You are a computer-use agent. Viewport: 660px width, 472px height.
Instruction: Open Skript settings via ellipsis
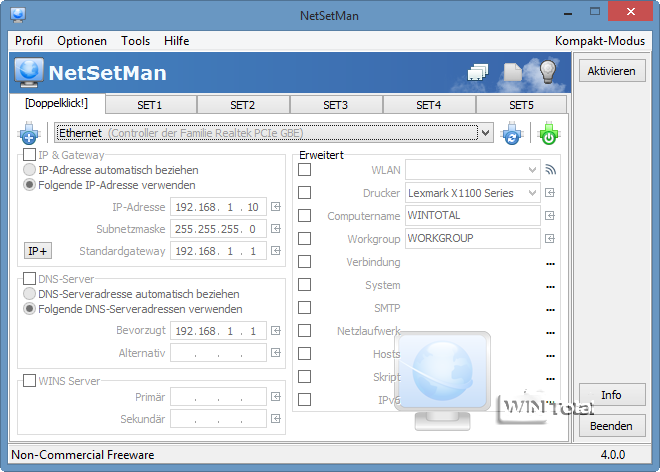click(550, 379)
